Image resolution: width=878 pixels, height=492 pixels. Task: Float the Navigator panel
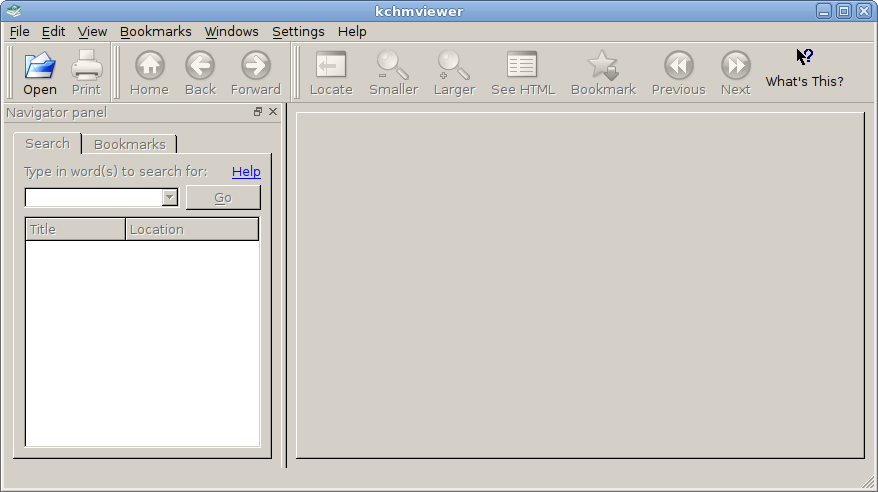coord(258,112)
